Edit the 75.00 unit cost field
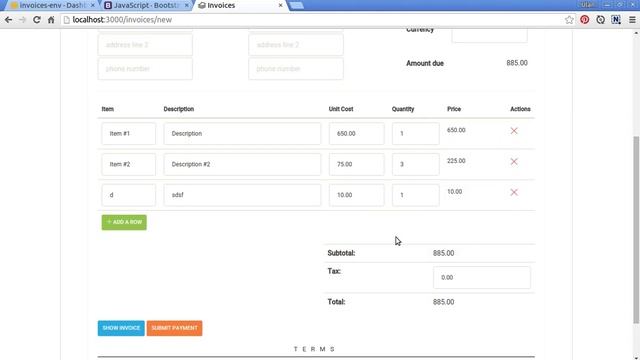This screenshot has height=360, width=640. 356,164
